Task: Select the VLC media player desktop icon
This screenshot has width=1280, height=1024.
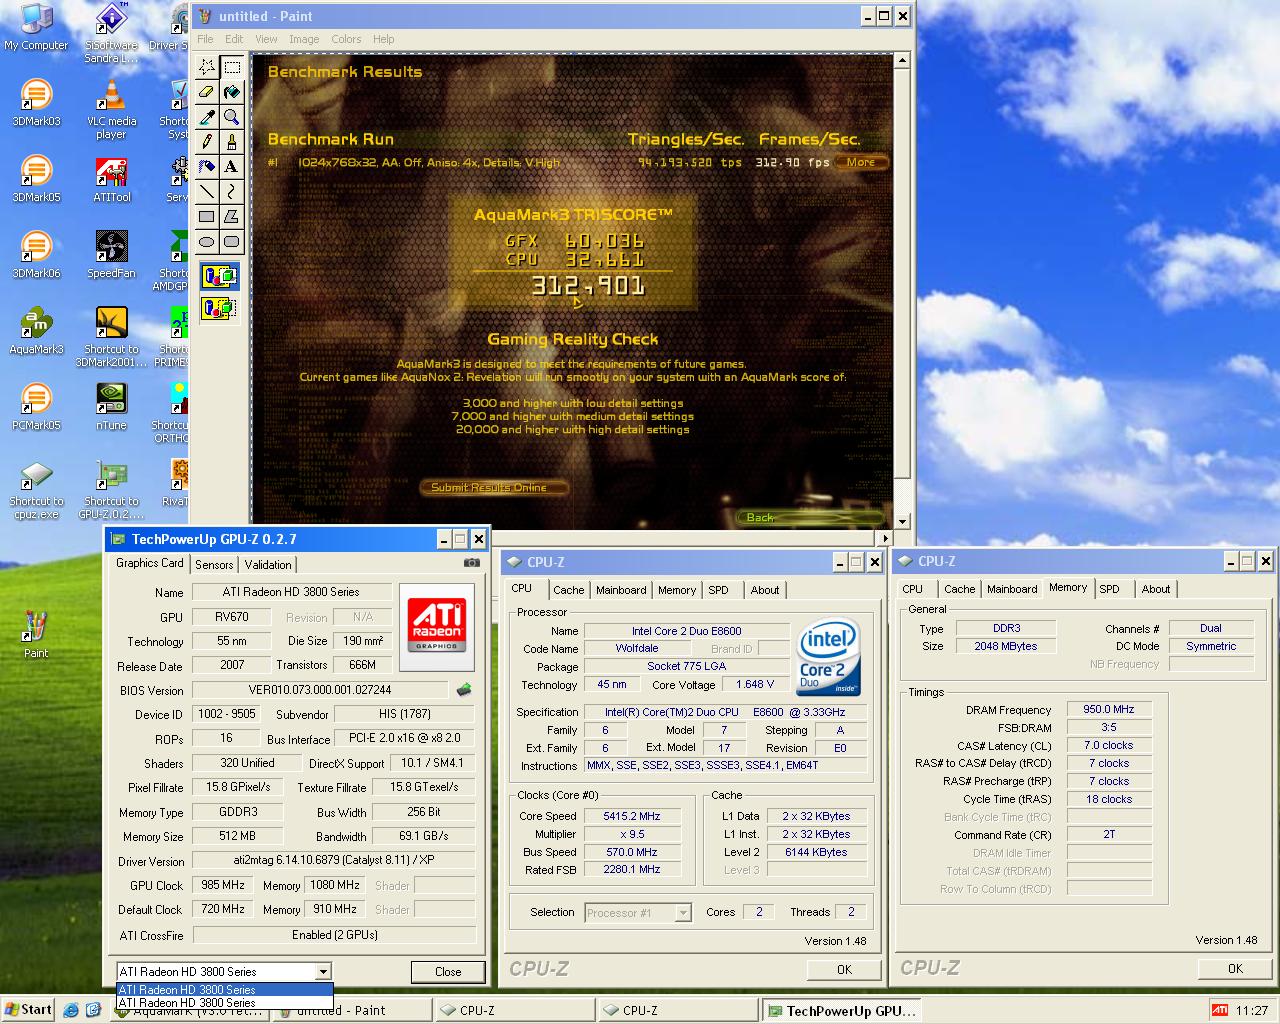Action: 111,110
